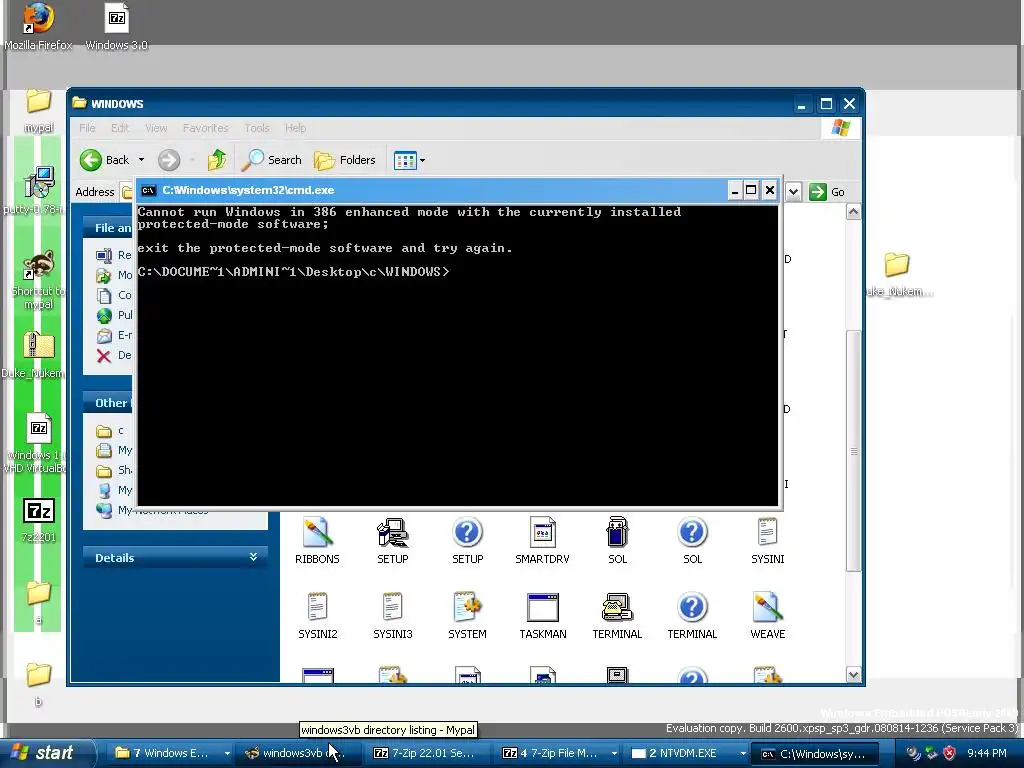
Task: Open the View menu
Action: coord(156,128)
